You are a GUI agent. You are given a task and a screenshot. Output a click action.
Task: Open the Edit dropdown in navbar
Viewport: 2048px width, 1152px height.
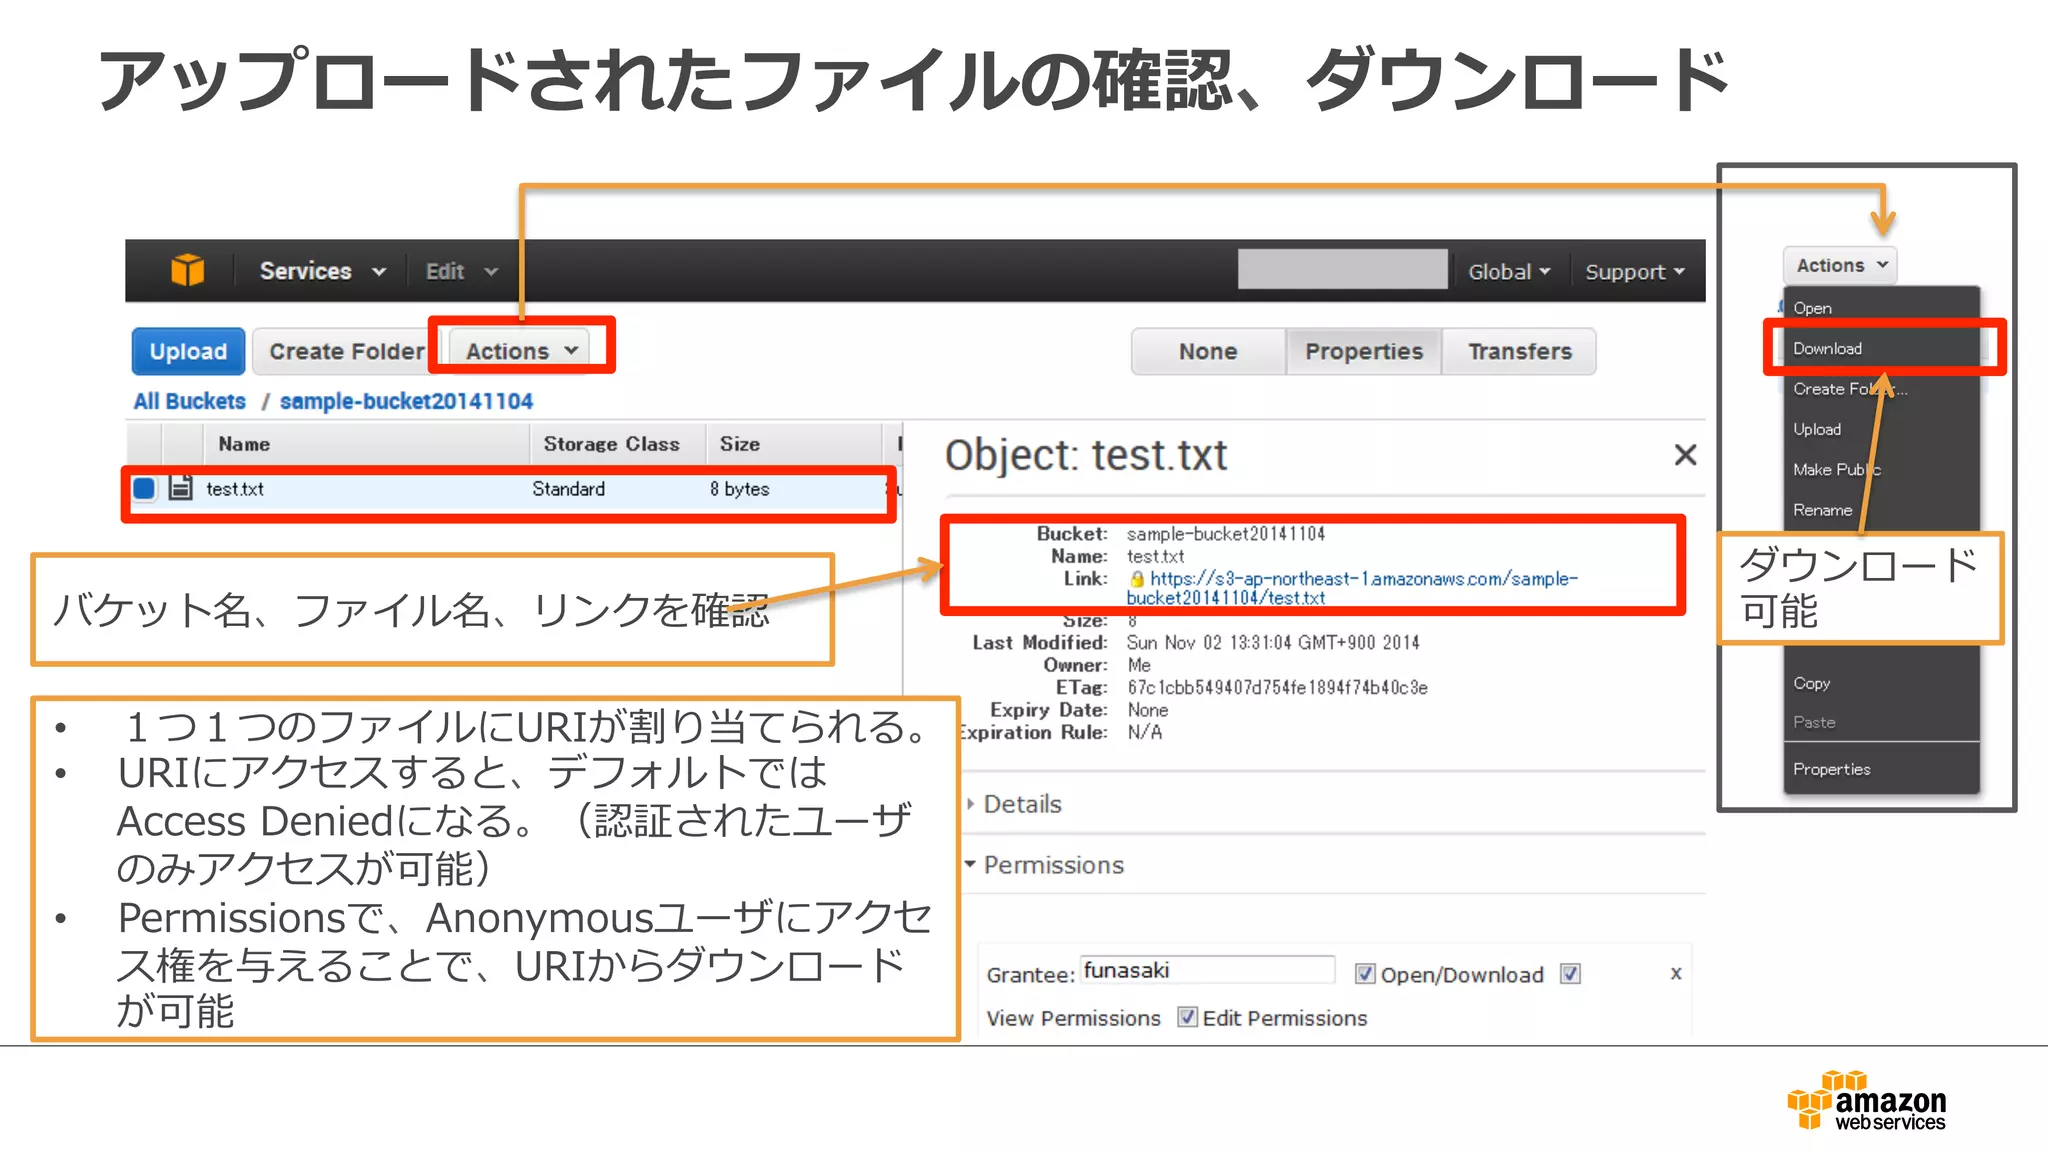[461, 271]
